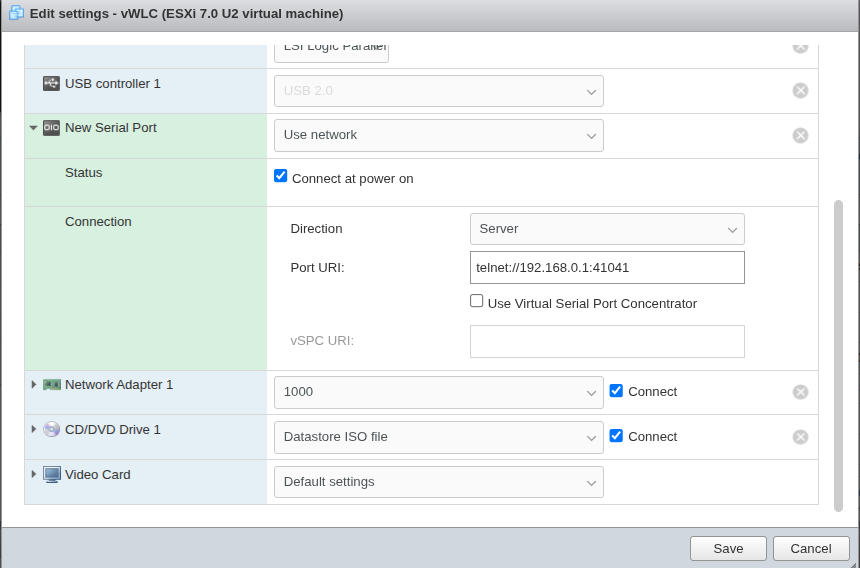Click the USB controller device icon
This screenshot has width=860, height=568.
coord(51,84)
